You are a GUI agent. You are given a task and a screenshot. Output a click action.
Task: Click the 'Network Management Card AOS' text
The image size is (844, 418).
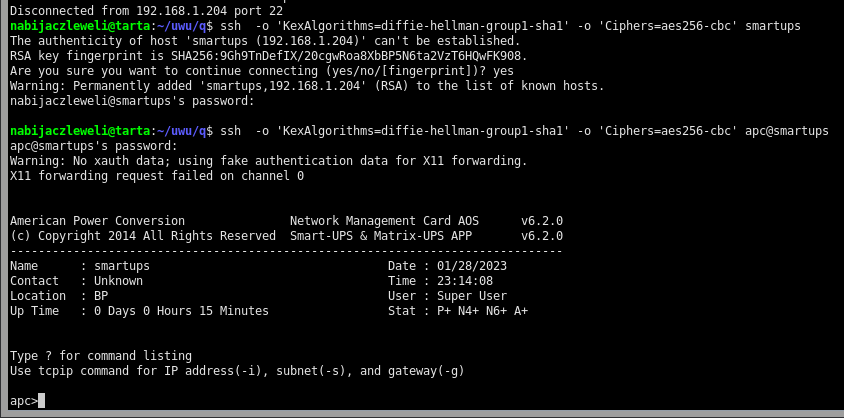[384, 221]
